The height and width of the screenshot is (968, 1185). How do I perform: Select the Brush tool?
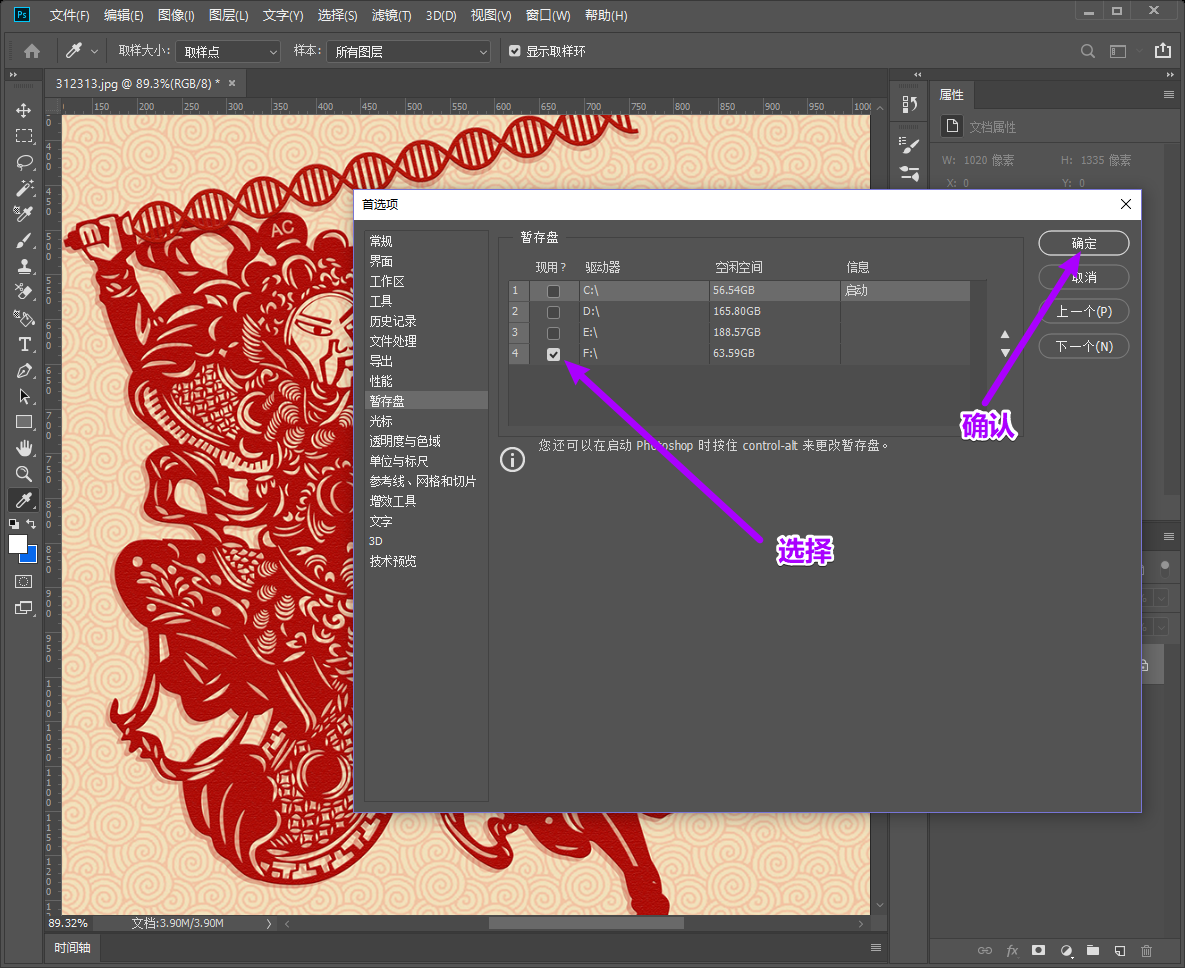(x=24, y=240)
